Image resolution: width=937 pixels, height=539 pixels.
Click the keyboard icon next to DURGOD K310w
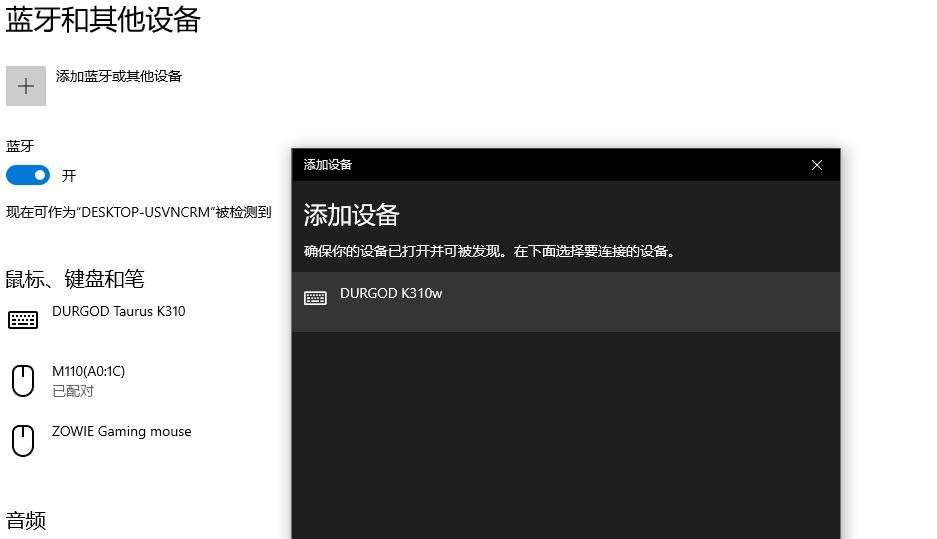(x=315, y=298)
